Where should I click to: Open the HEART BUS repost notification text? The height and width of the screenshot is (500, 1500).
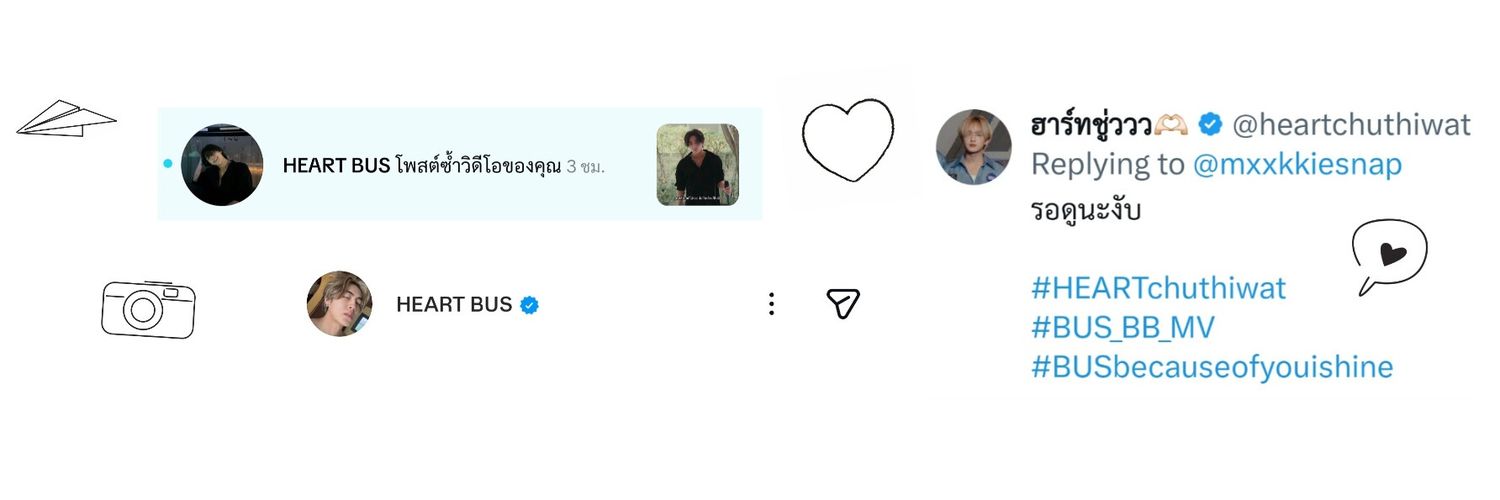tap(444, 166)
